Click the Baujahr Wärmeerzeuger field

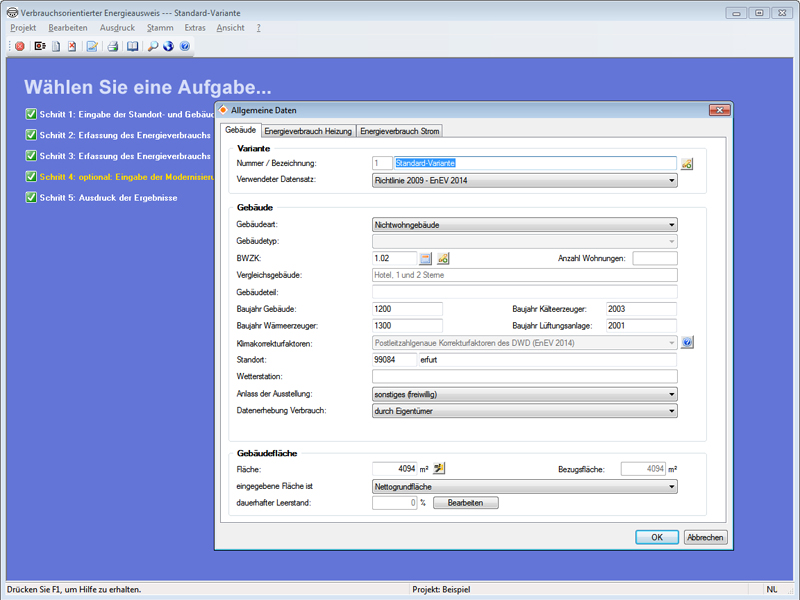coord(407,326)
